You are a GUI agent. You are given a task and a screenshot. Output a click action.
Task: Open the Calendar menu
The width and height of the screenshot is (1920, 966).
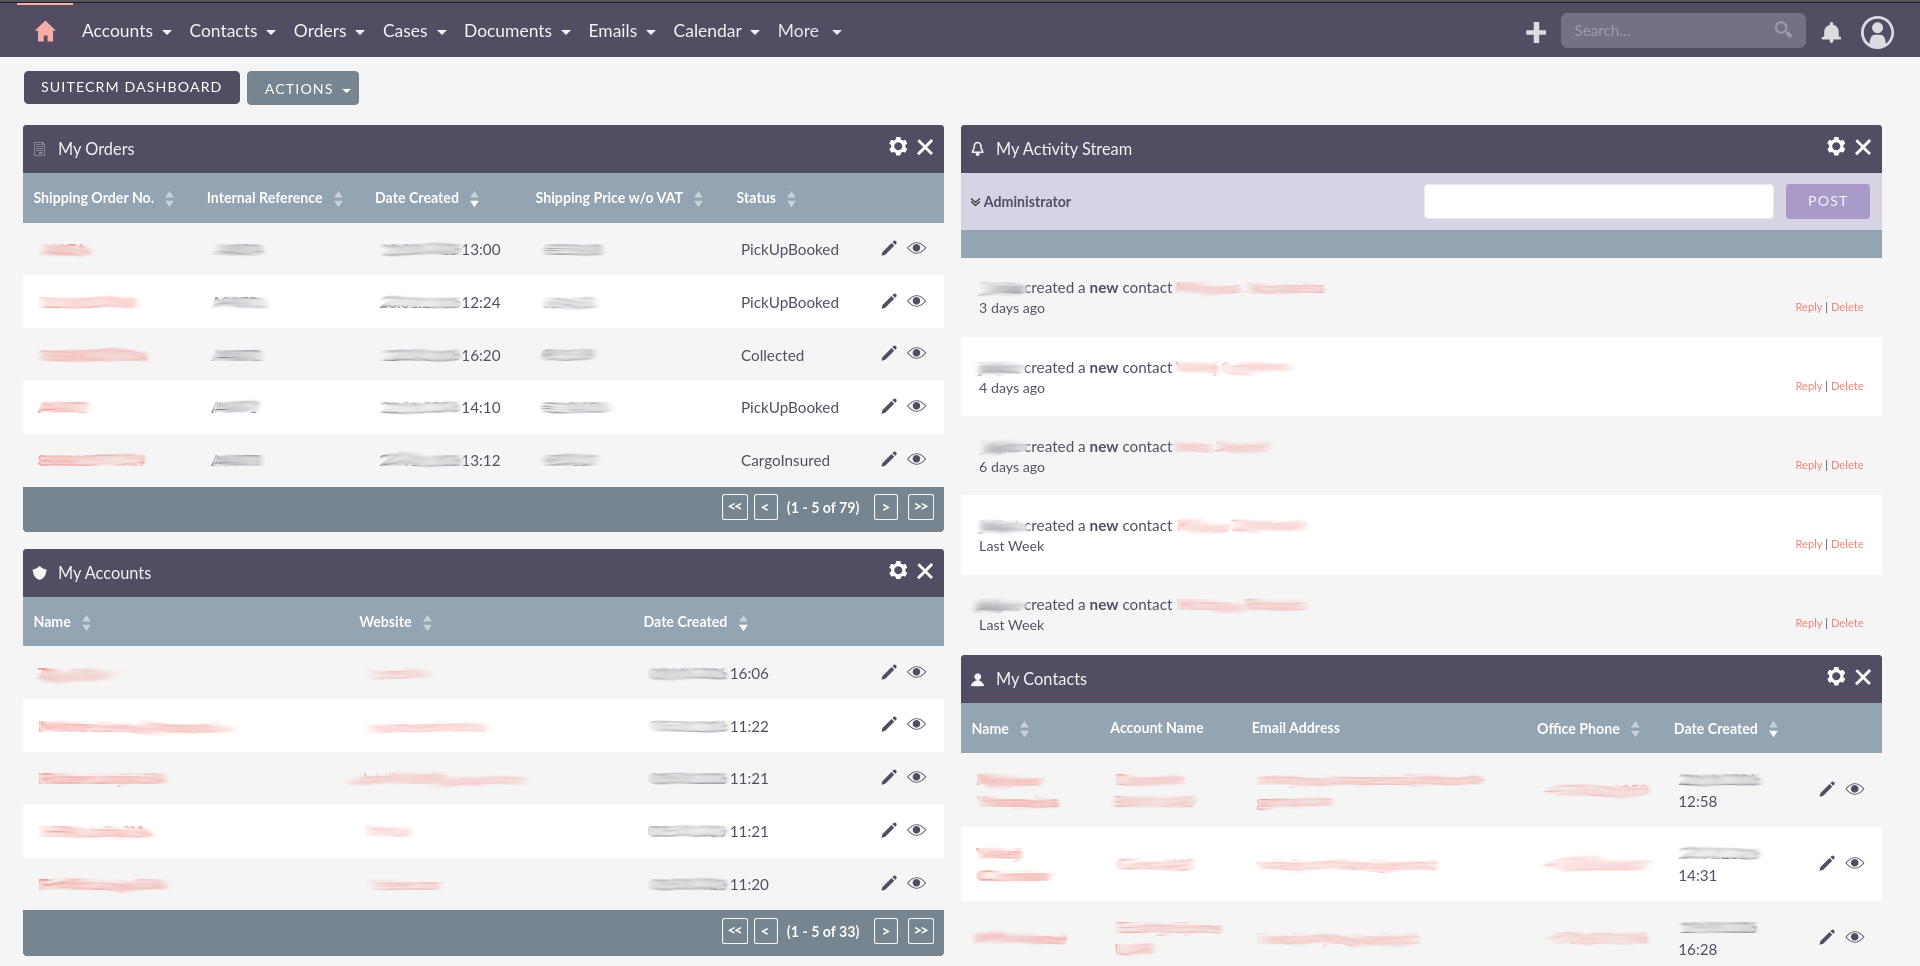coord(716,32)
